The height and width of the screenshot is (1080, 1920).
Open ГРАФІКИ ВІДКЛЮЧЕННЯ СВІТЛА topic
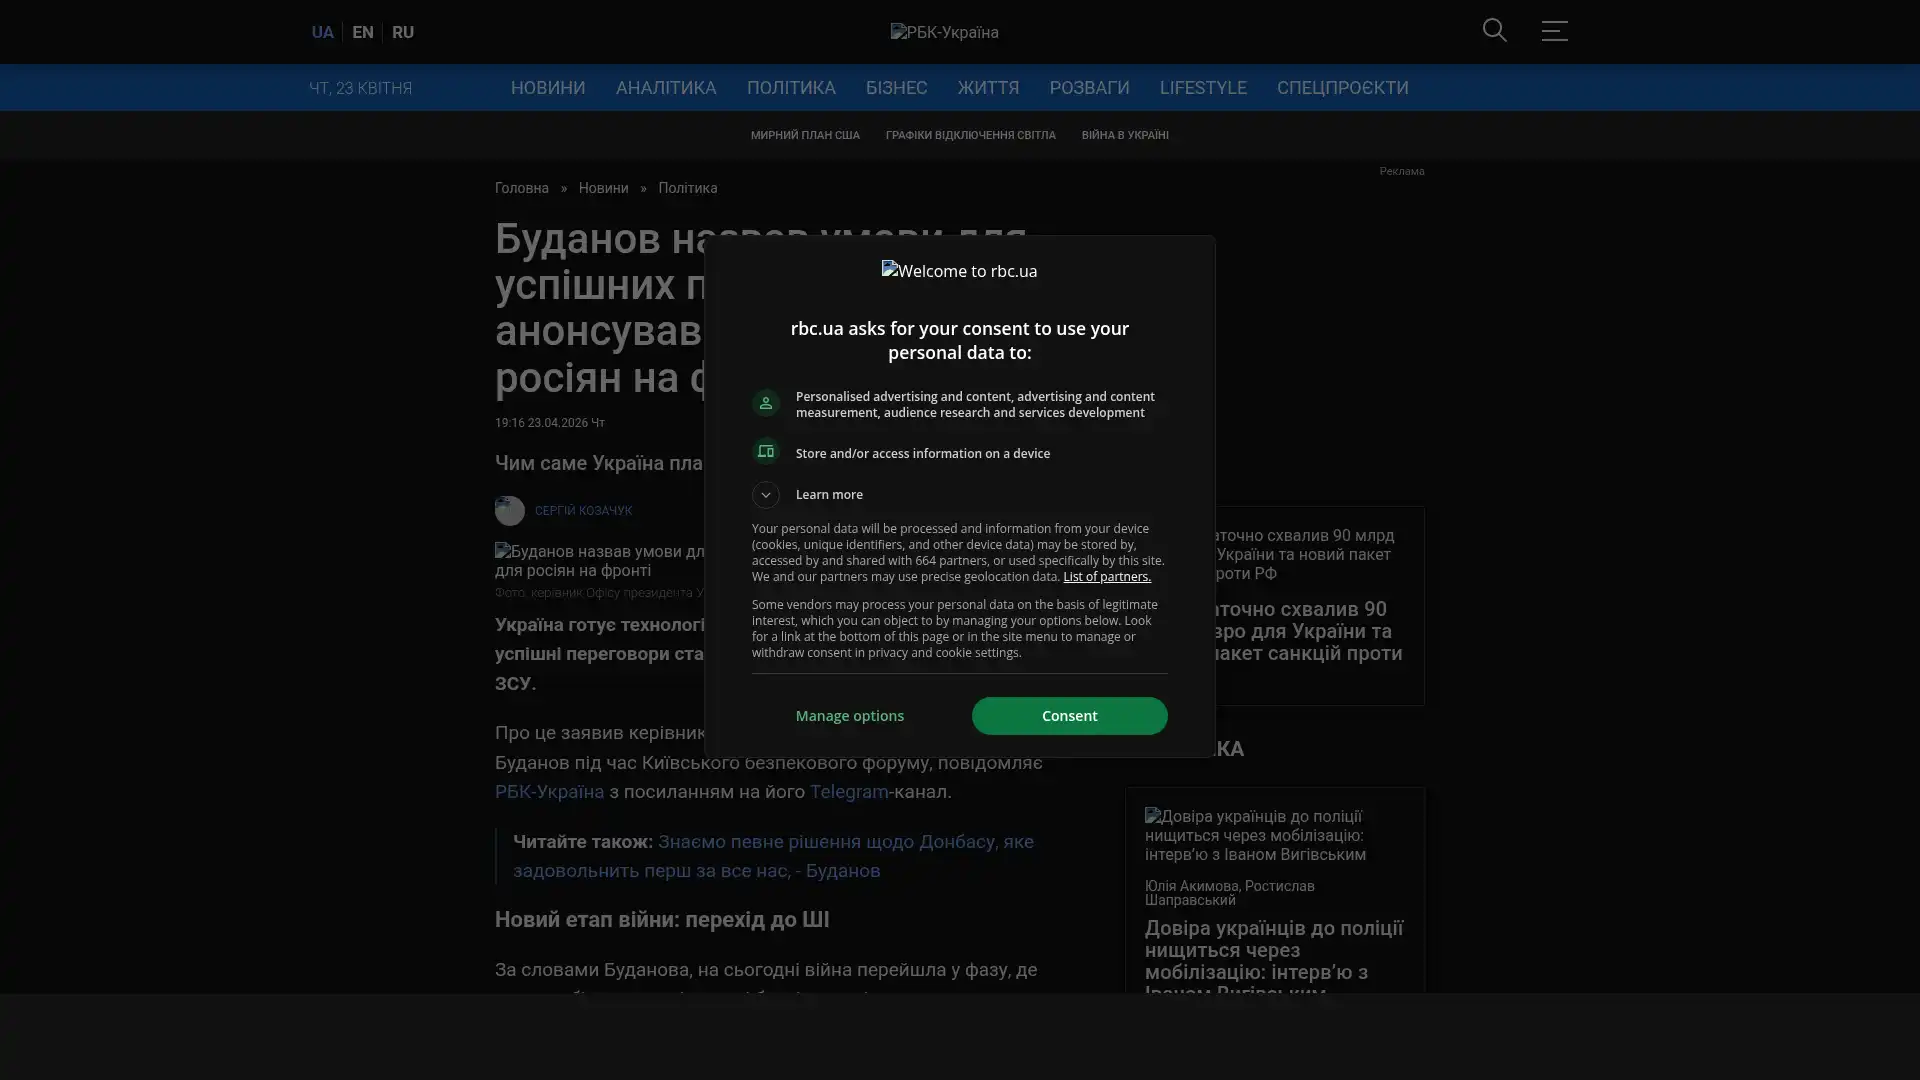[970, 135]
